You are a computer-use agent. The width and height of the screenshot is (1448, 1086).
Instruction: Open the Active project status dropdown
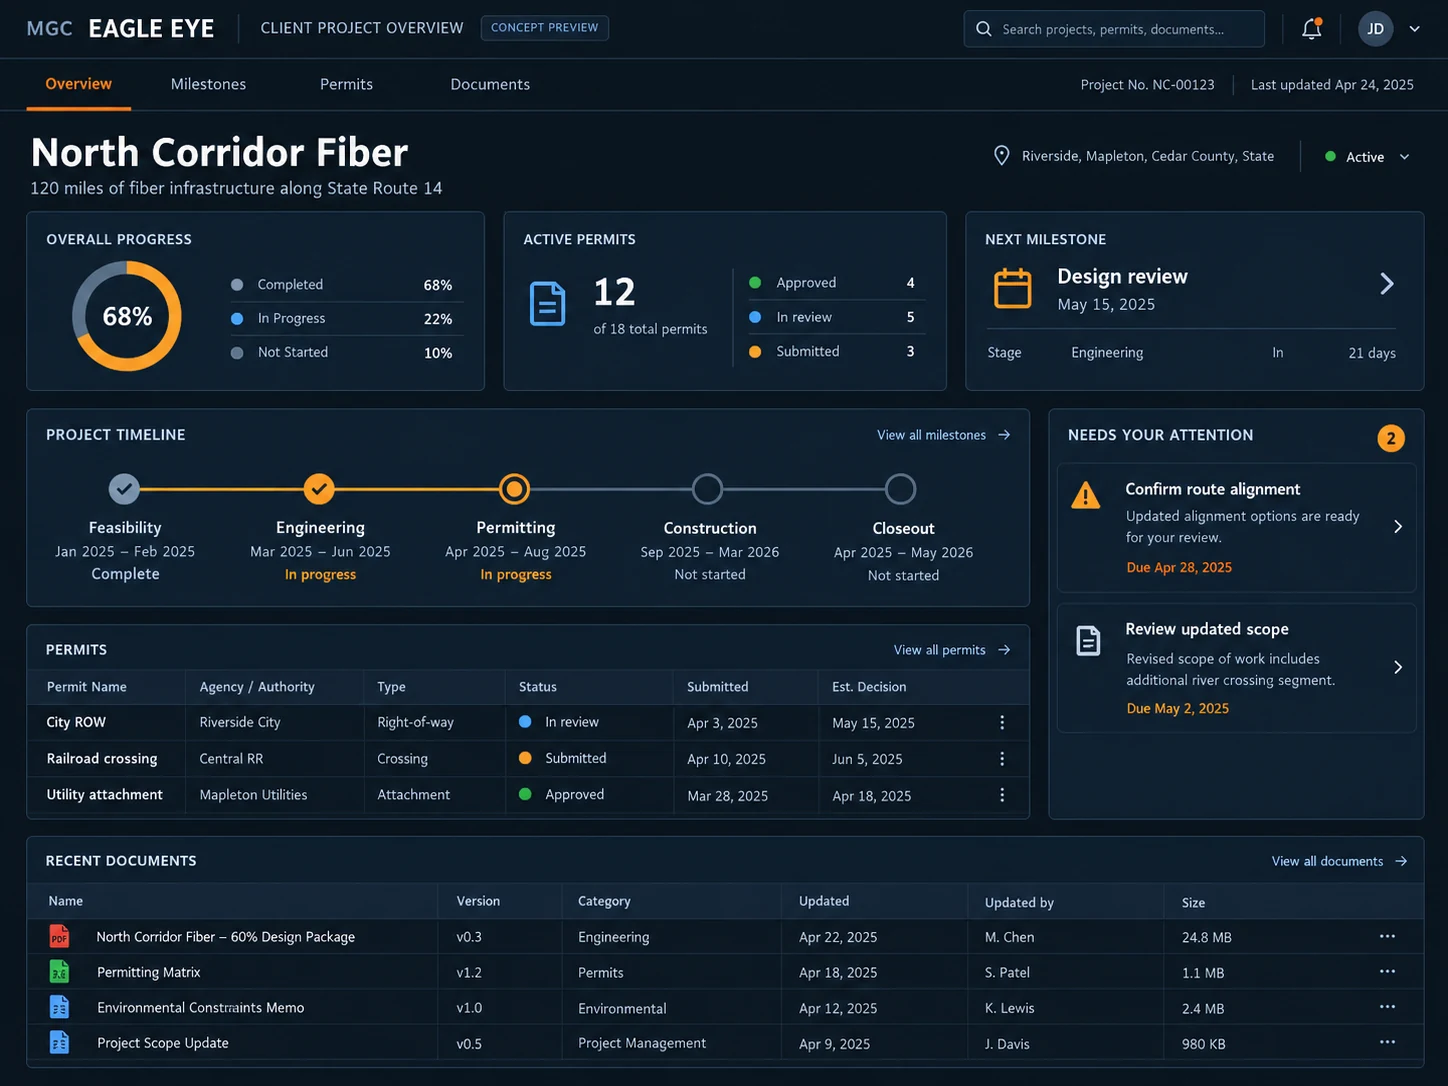[1367, 157]
